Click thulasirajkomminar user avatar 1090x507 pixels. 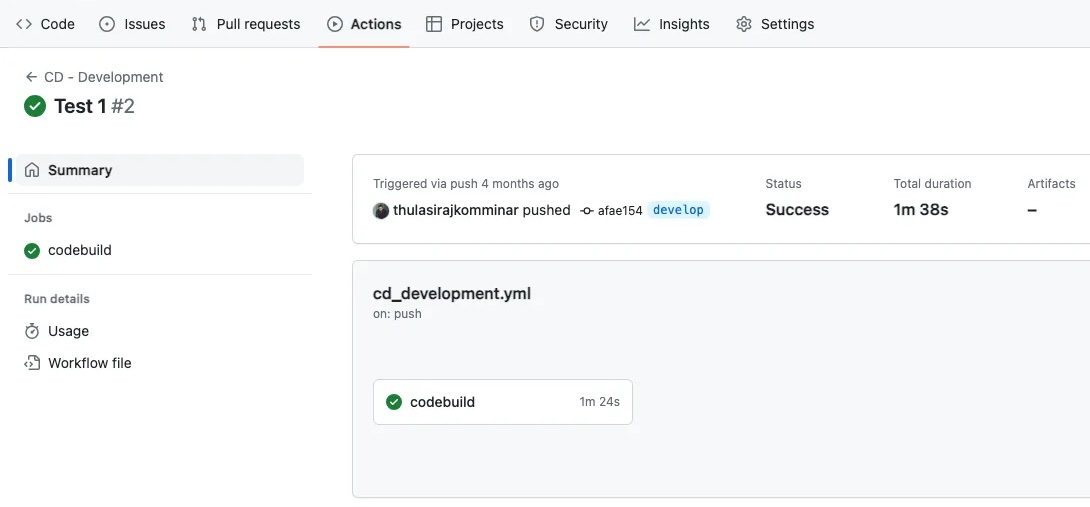[381, 211]
